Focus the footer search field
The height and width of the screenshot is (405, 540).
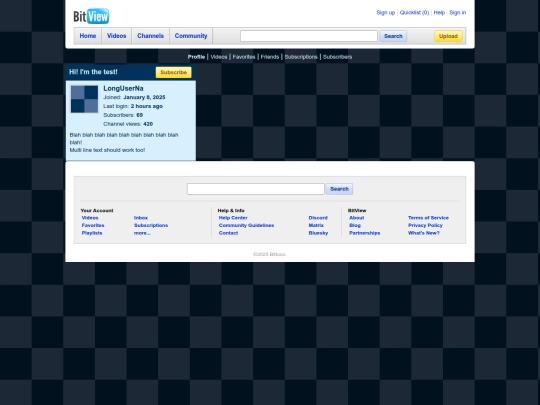pyautogui.click(x=256, y=189)
